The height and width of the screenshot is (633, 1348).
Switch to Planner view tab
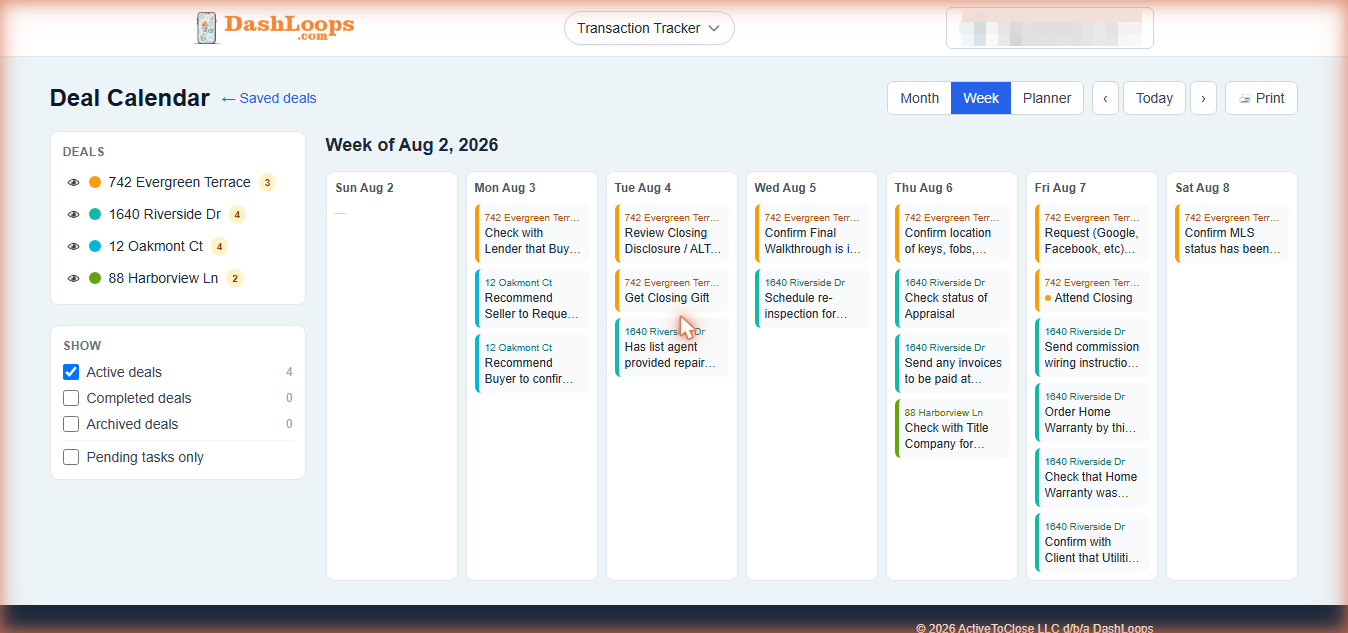(x=1047, y=98)
